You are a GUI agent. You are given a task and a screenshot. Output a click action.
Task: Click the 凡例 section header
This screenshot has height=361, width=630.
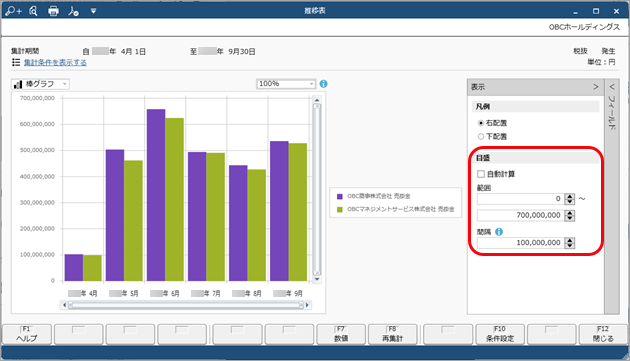point(536,107)
